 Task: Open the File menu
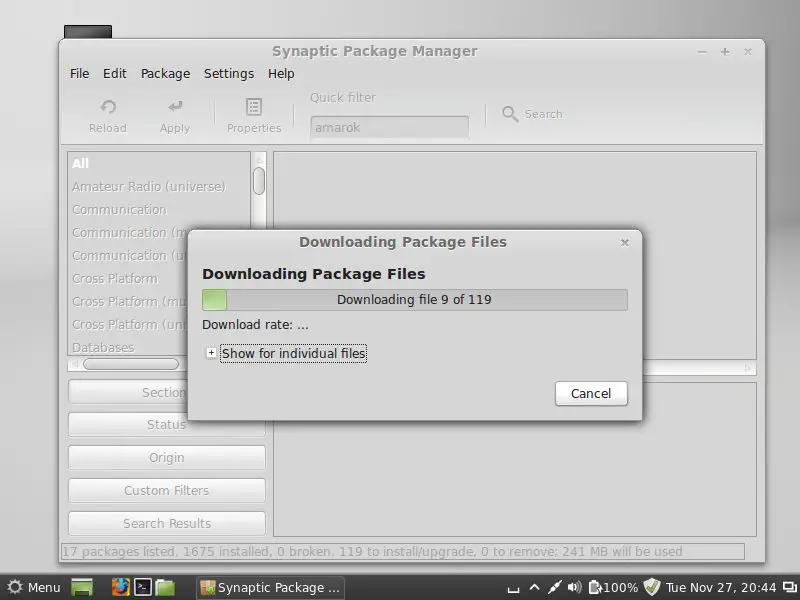pyautogui.click(x=80, y=73)
